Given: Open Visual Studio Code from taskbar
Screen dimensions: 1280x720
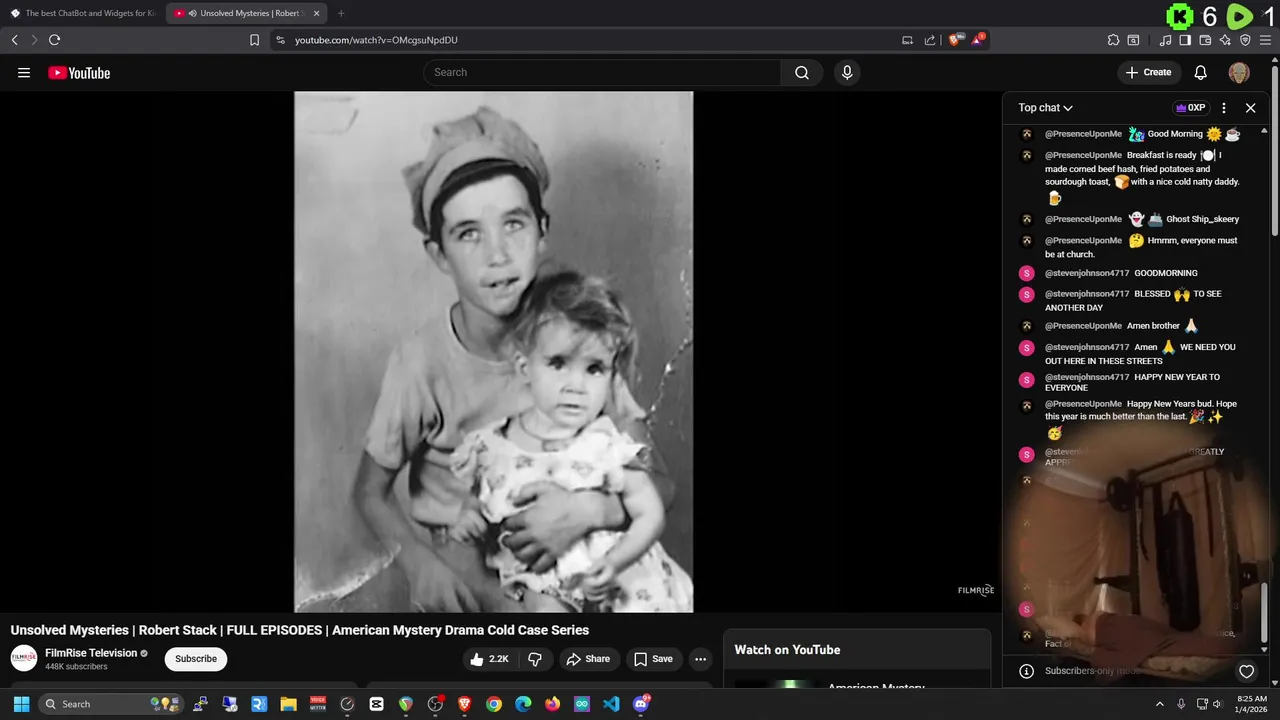Looking at the screenshot, I should click(611, 704).
